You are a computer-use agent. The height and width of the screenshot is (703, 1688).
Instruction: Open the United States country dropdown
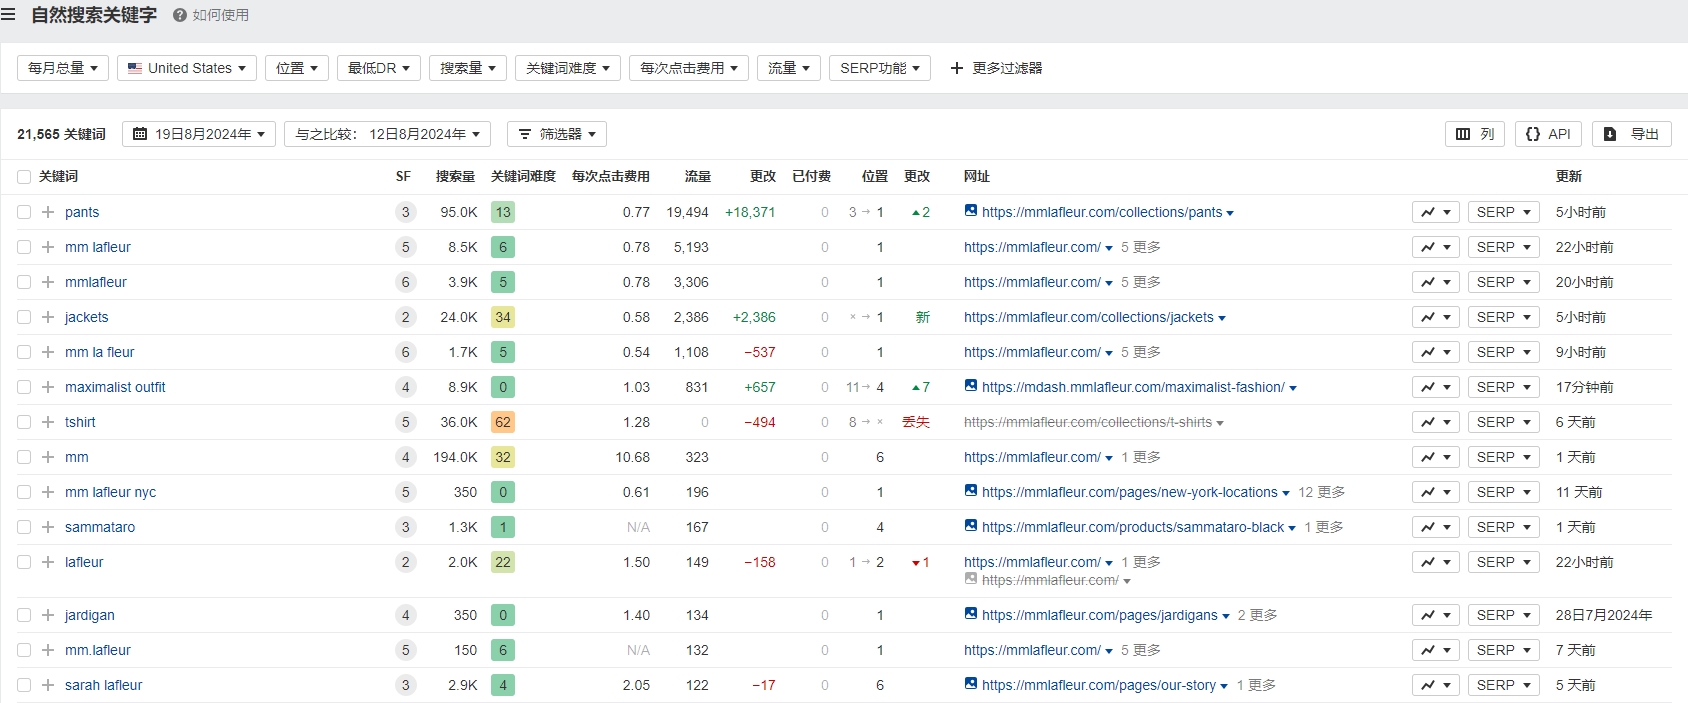(x=187, y=68)
